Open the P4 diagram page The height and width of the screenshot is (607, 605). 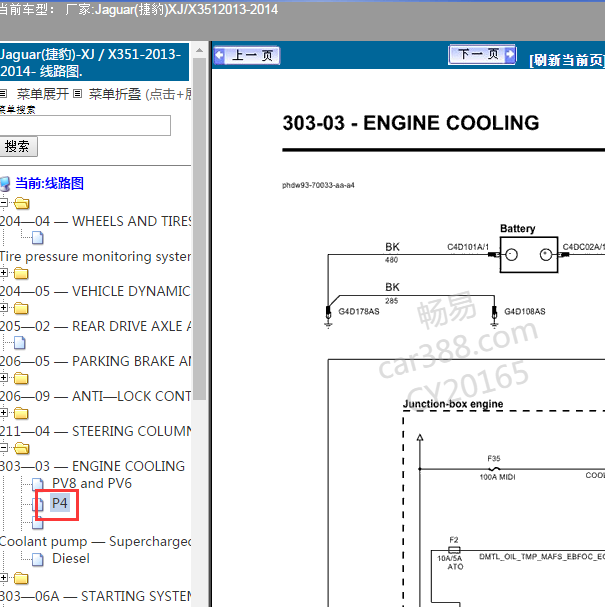click(60, 503)
